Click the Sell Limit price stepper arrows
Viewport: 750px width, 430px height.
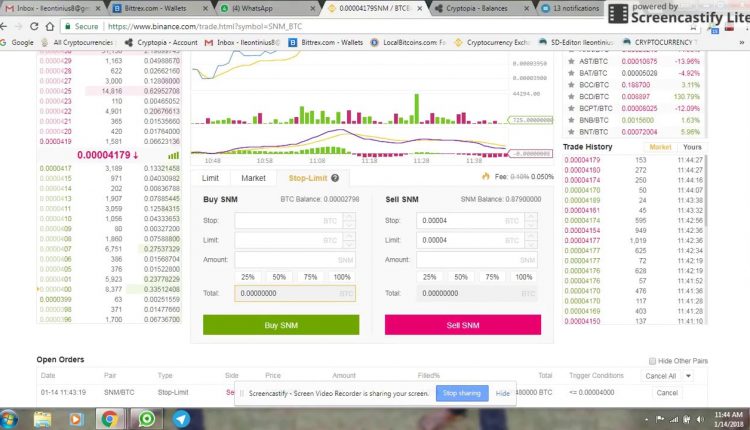click(531, 240)
